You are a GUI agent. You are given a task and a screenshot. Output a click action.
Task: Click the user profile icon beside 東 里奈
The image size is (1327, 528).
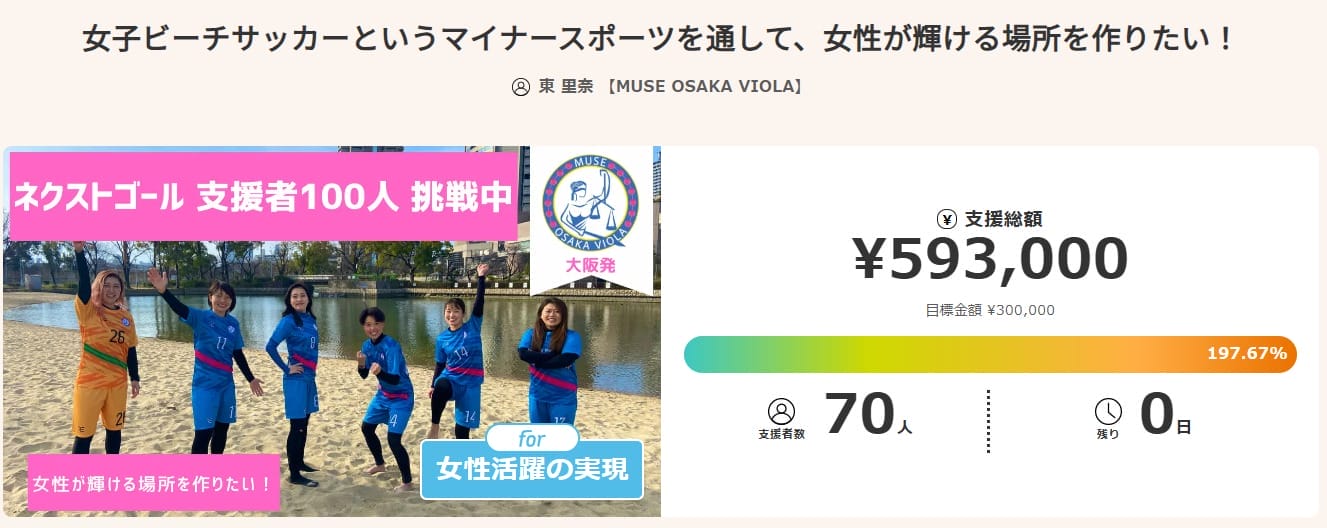(x=521, y=87)
